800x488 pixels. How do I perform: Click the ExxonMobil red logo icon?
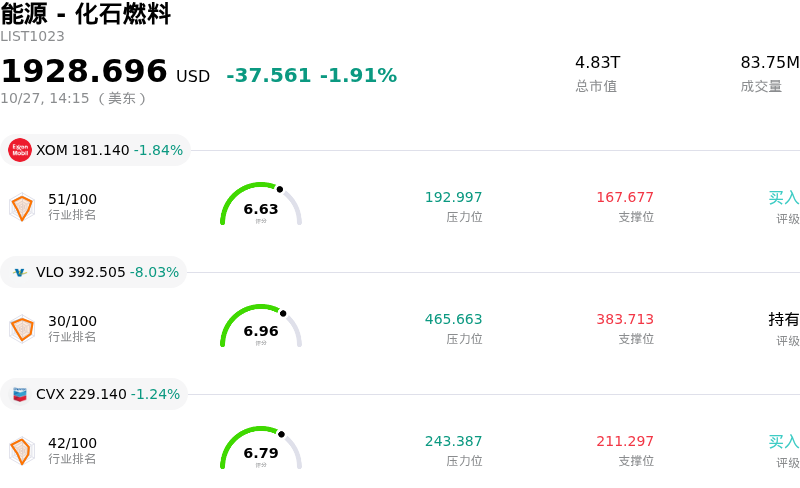[x=20, y=150]
